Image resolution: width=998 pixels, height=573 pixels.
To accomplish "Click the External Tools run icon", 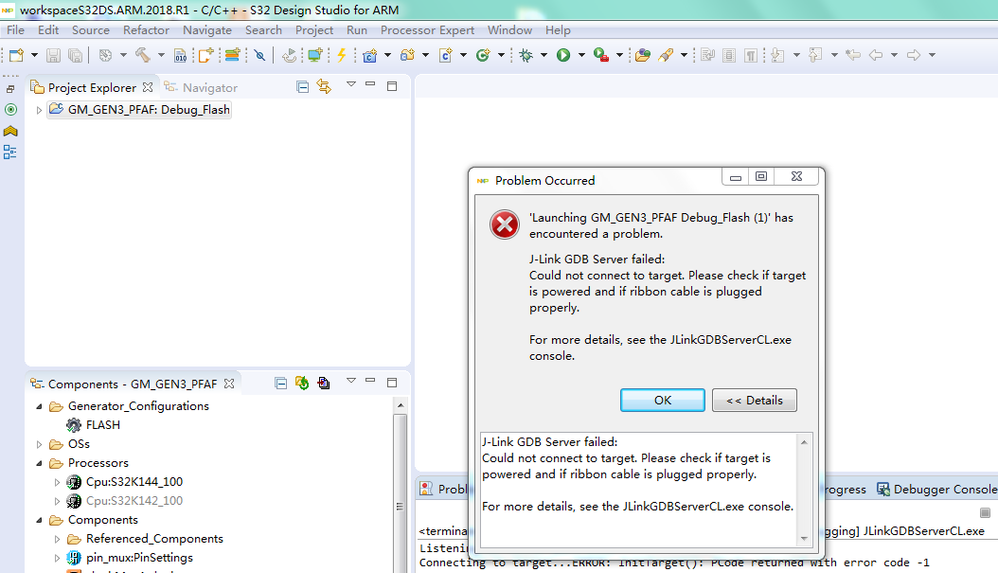I will click(x=601, y=55).
